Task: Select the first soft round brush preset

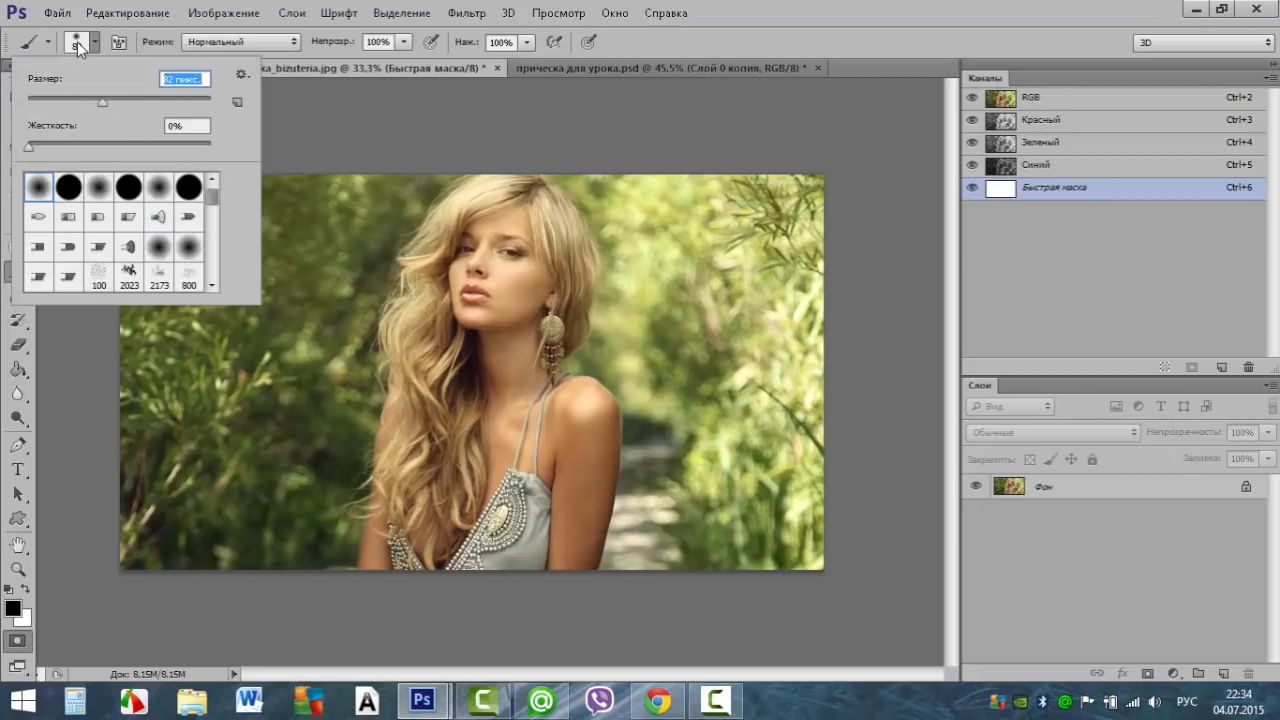Action: point(39,187)
